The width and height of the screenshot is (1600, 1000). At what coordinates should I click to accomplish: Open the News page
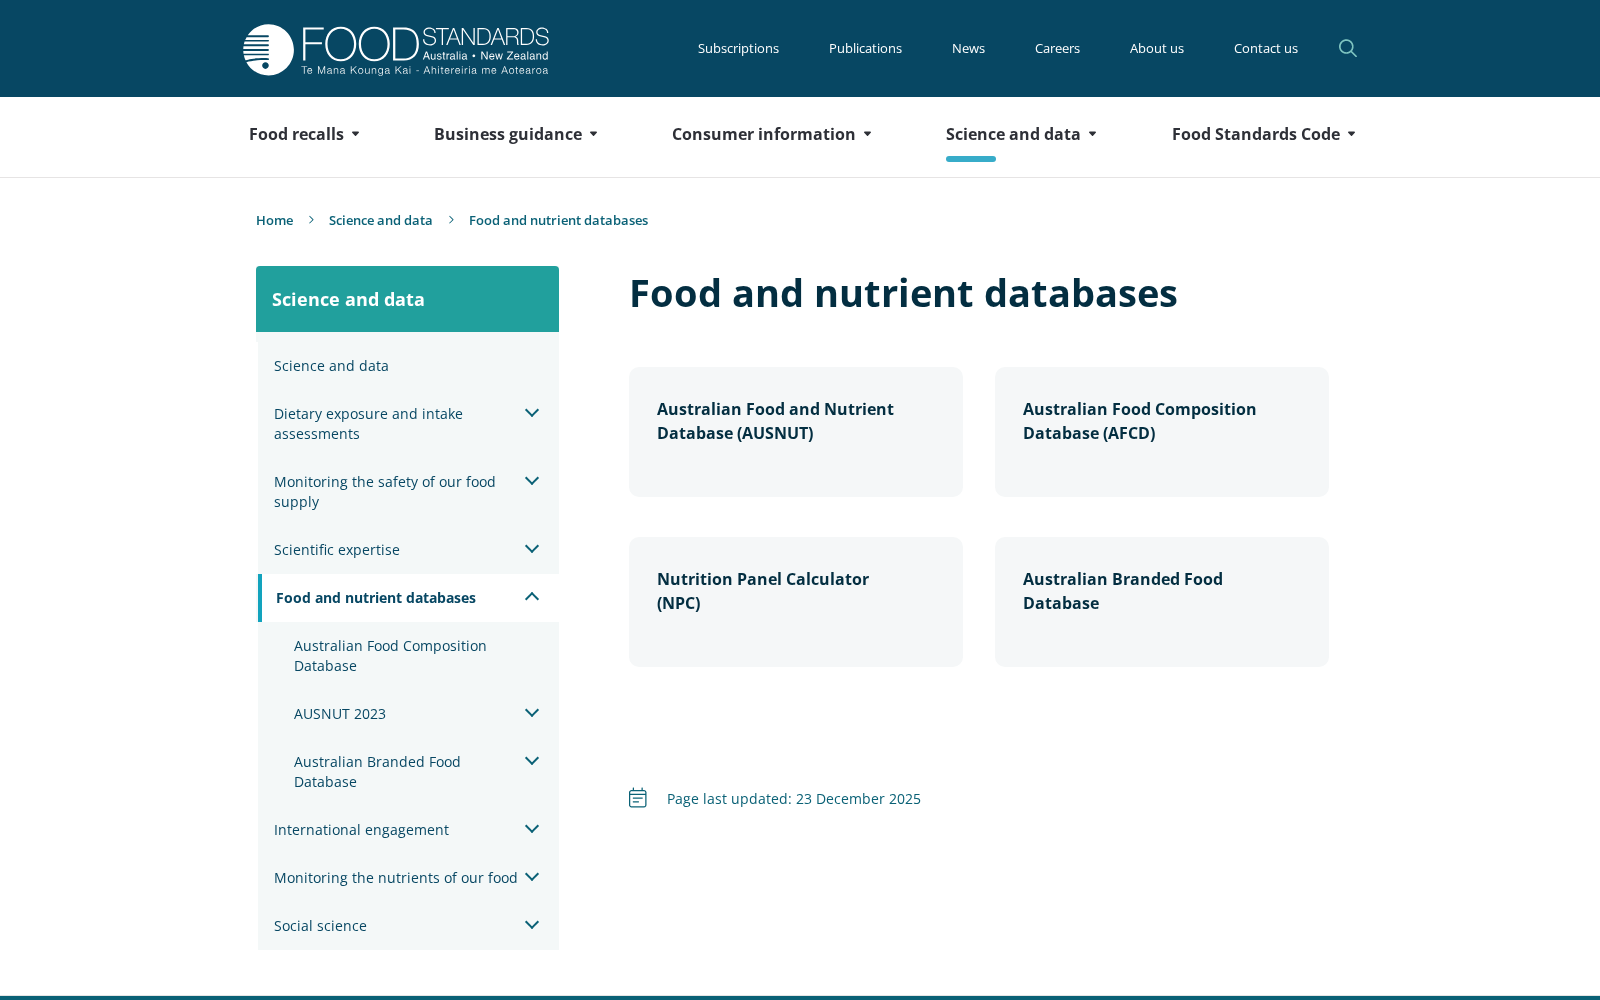point(968,48)
